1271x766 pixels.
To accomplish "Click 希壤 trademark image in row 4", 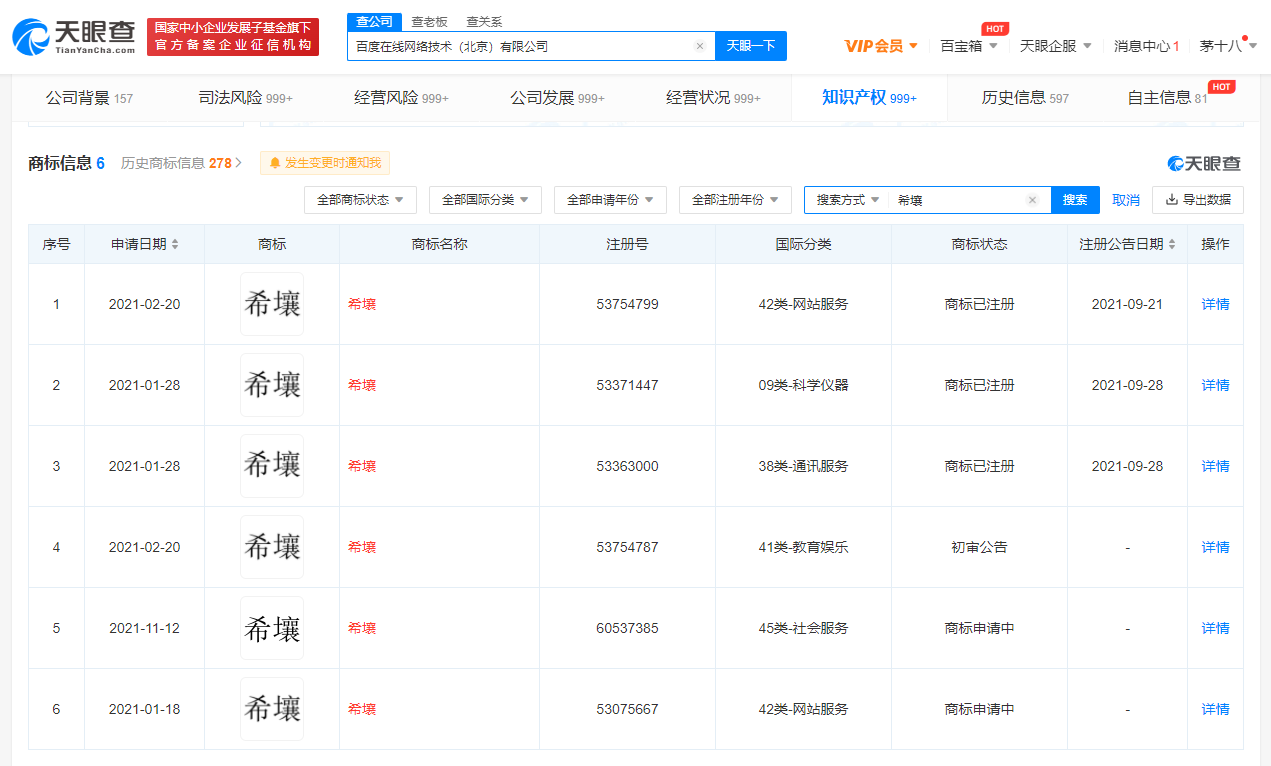I will (x=272, y=547).
